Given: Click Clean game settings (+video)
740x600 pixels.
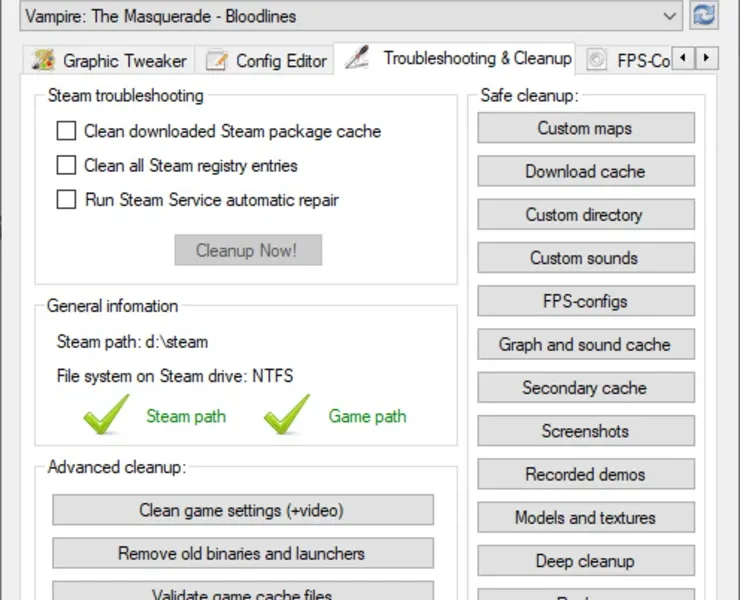Looking at the screenshot, I should point(243,510).
